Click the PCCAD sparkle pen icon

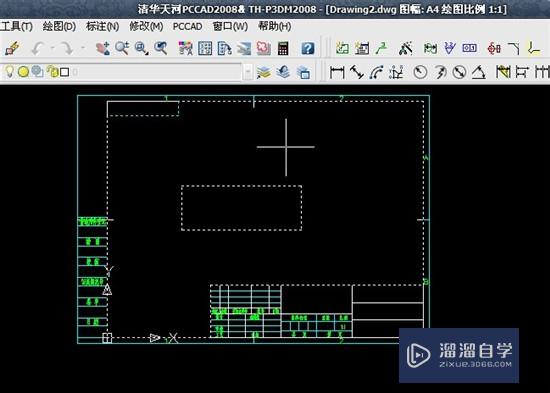(x=405, y=48)
